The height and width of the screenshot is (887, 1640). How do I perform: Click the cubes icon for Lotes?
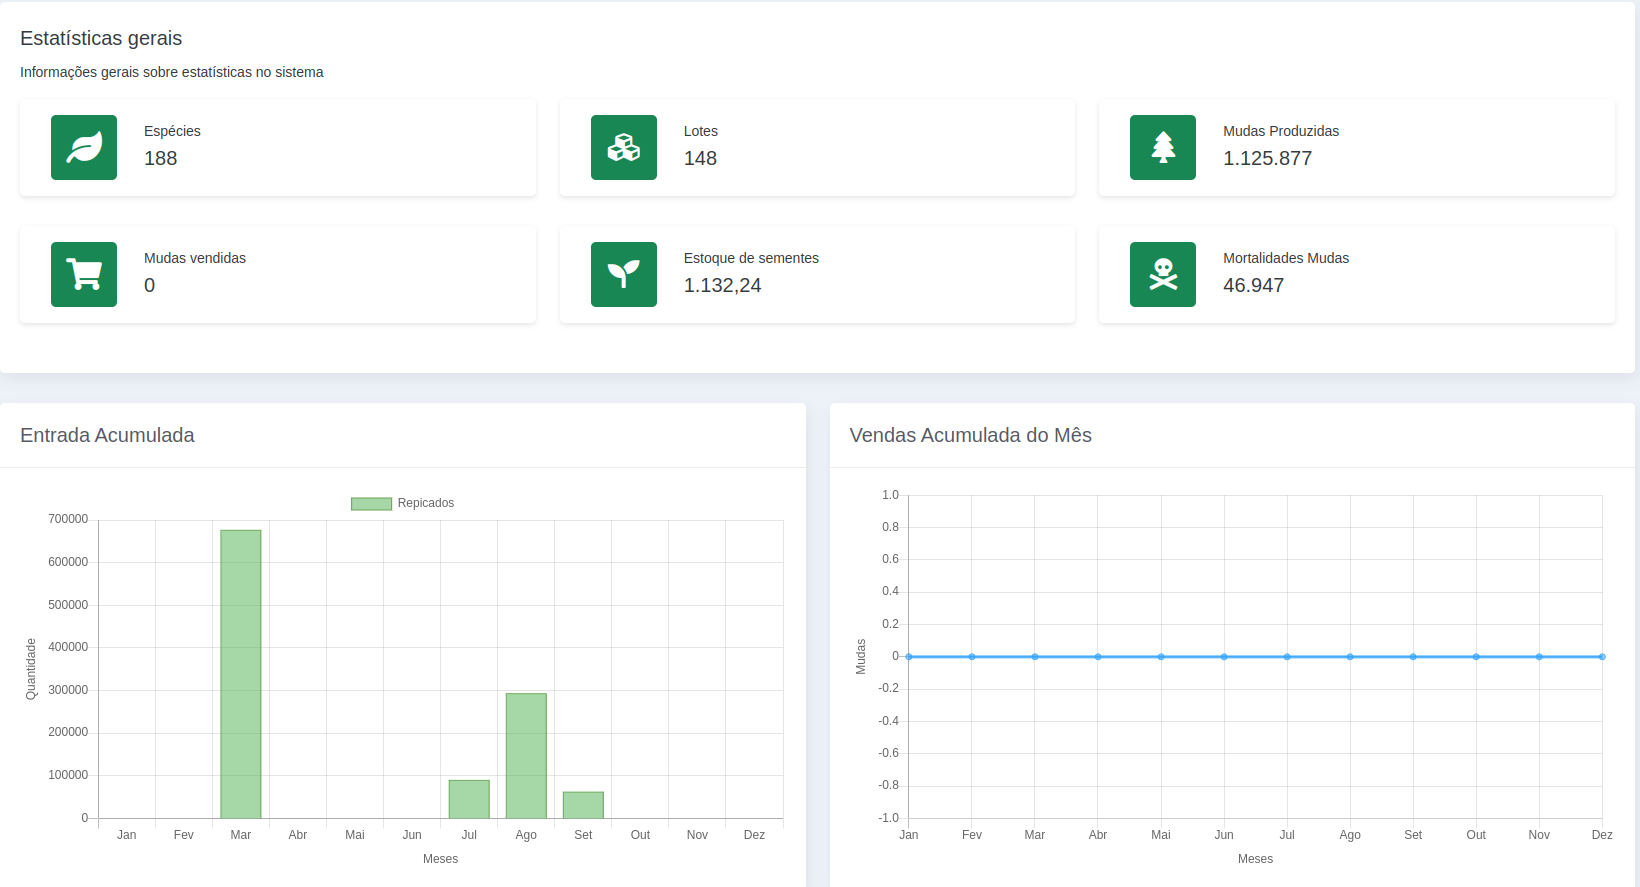coord(623,148)
